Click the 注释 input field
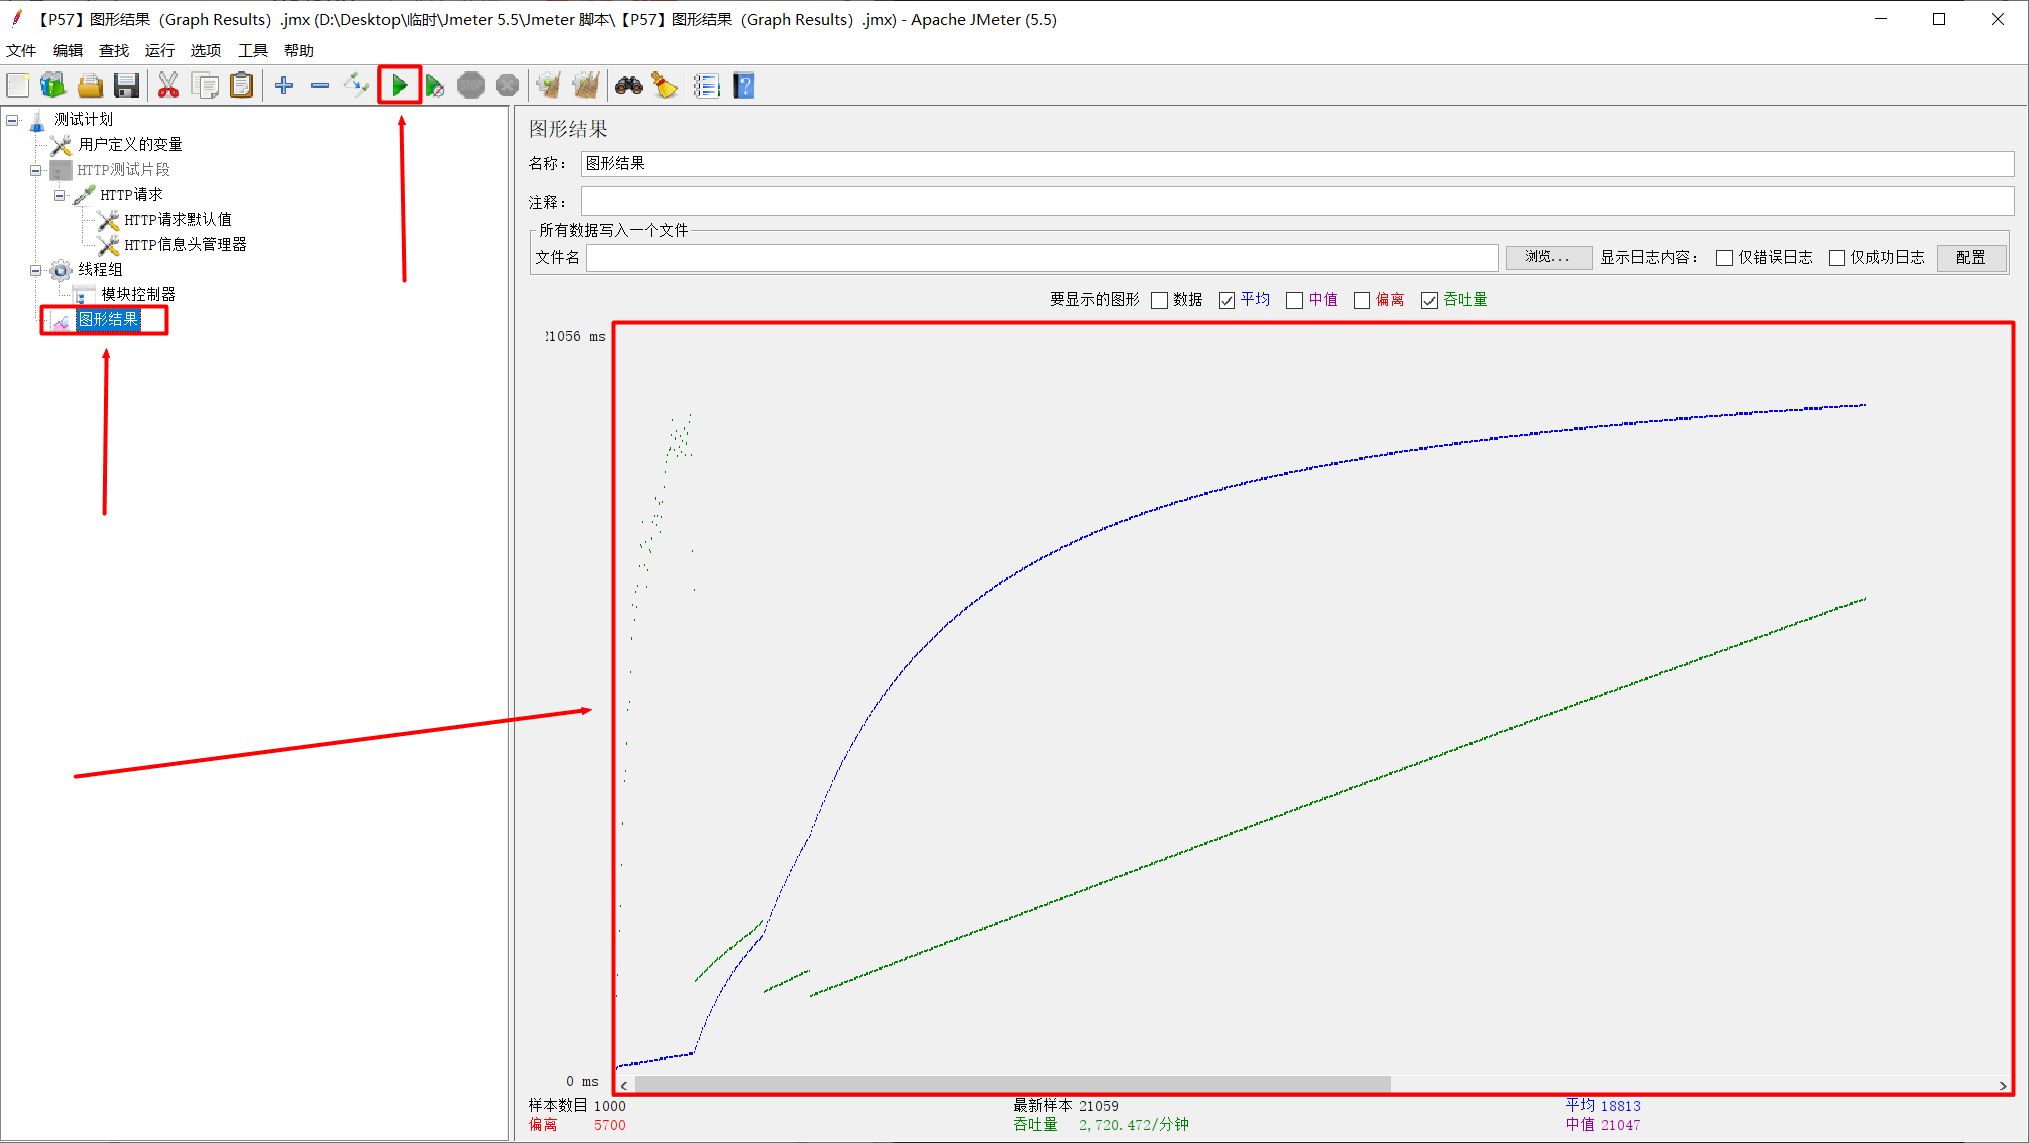The image size is (2029, 1143). click(x=1297, y=201)
